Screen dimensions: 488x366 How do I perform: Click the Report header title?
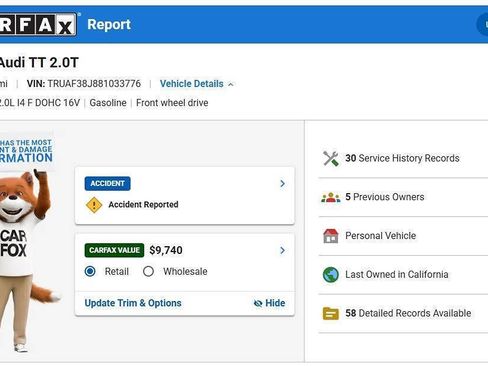(109, 25)
